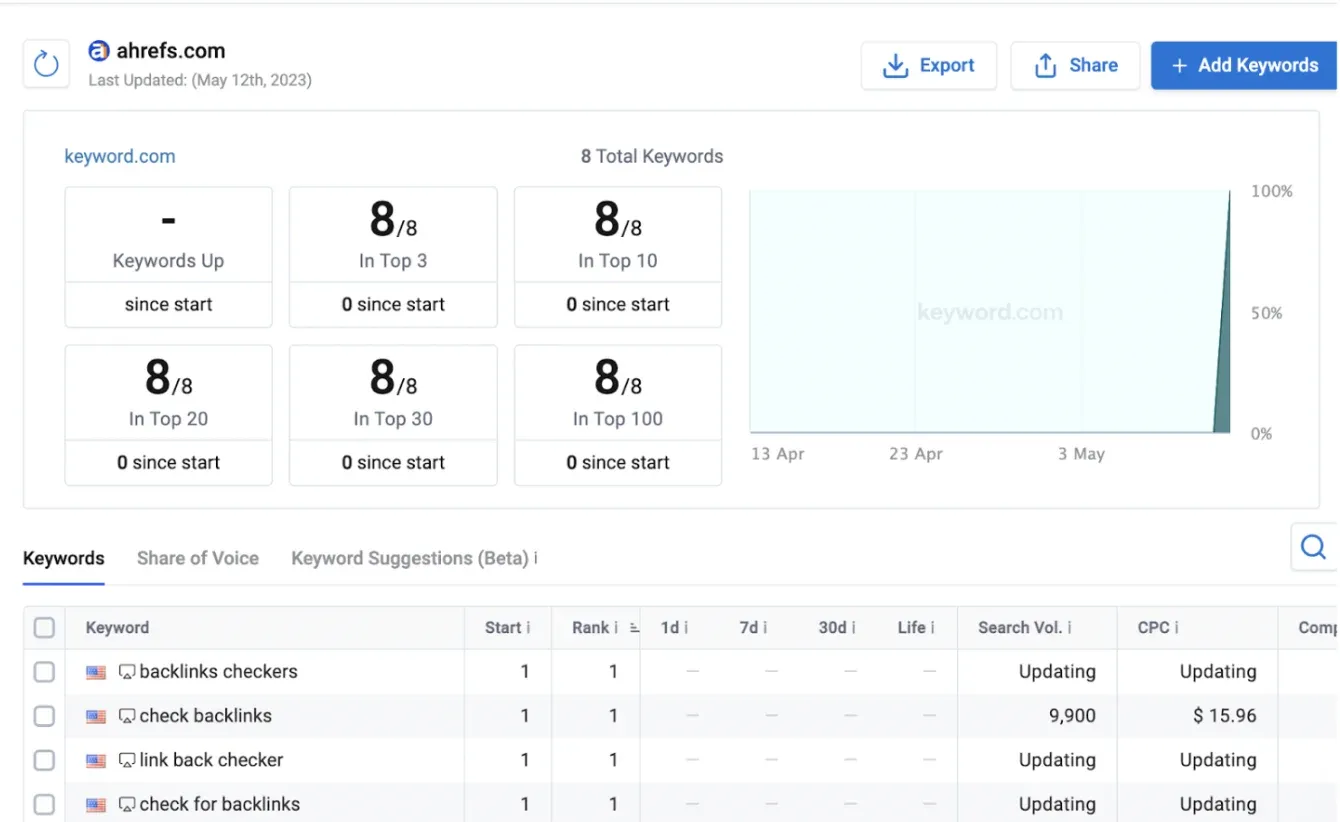
Task: Switch to the Share of Voice tab
Action: coord(197,558)
